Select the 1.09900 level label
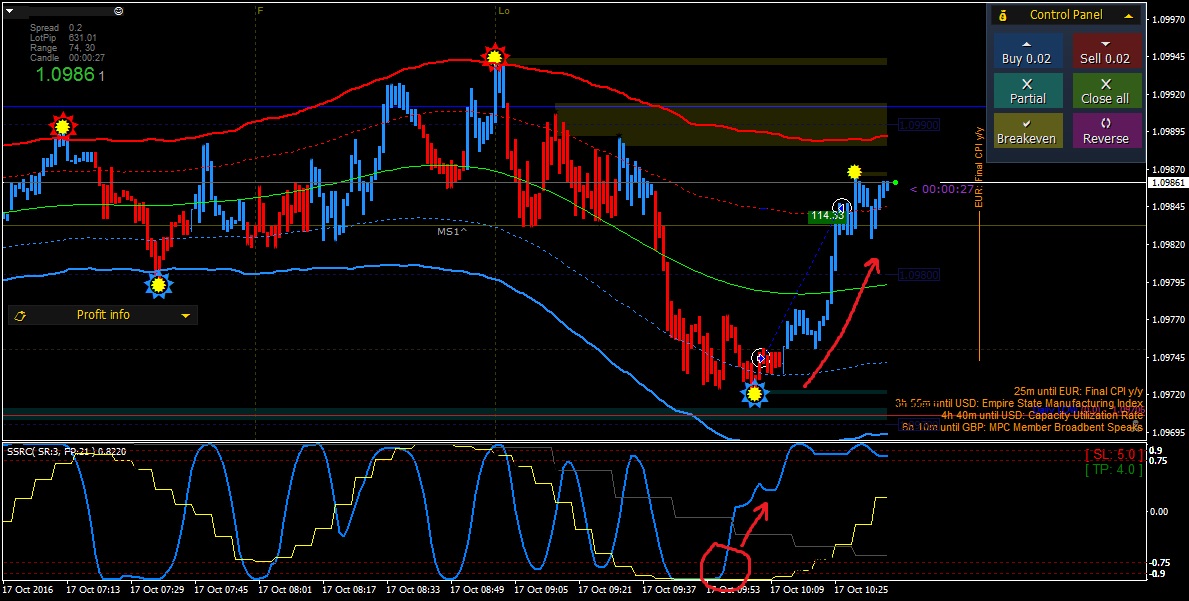1189x601 pixels. [918, 125]
